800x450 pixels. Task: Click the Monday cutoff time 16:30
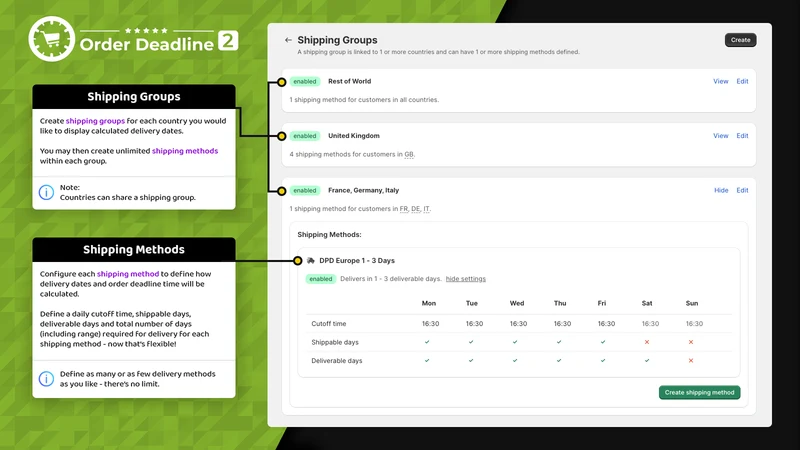(430, 323)
